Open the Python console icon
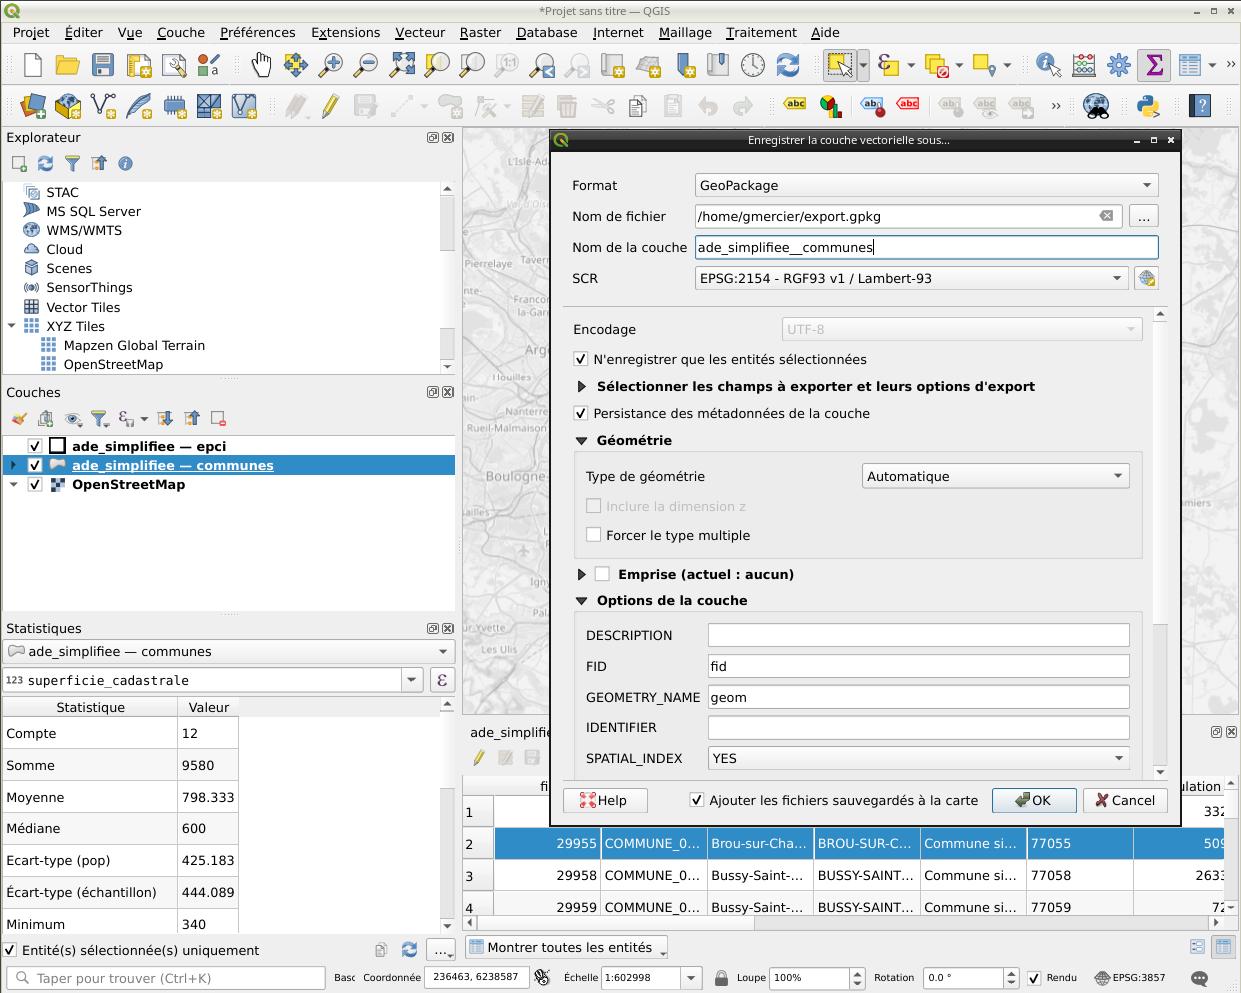This screenshot has height=993, width=1241. pyautogui.click(x=1148, y=105)
